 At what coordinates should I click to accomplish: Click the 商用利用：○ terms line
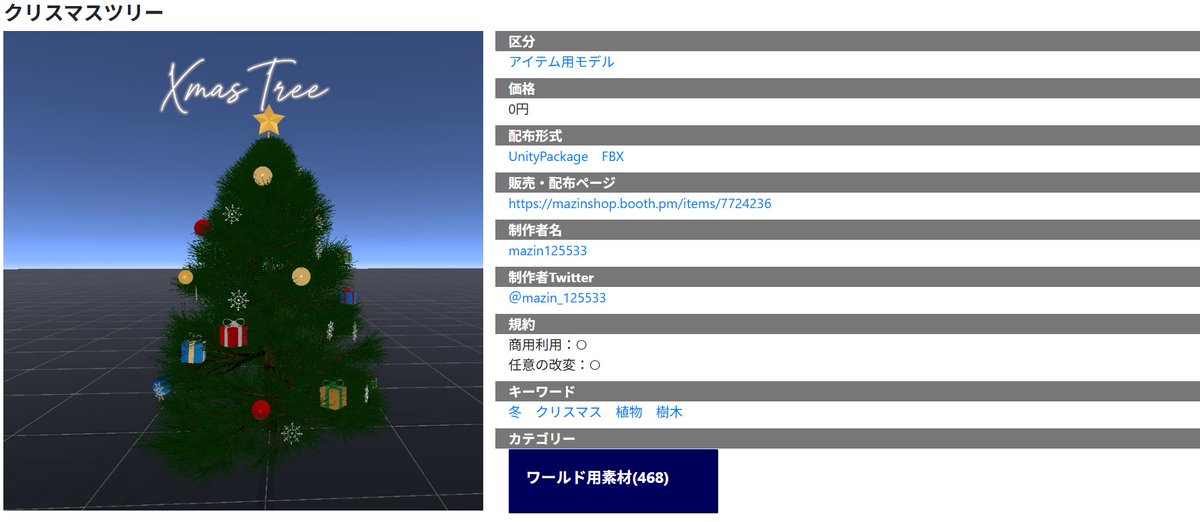tap(547, 345)
